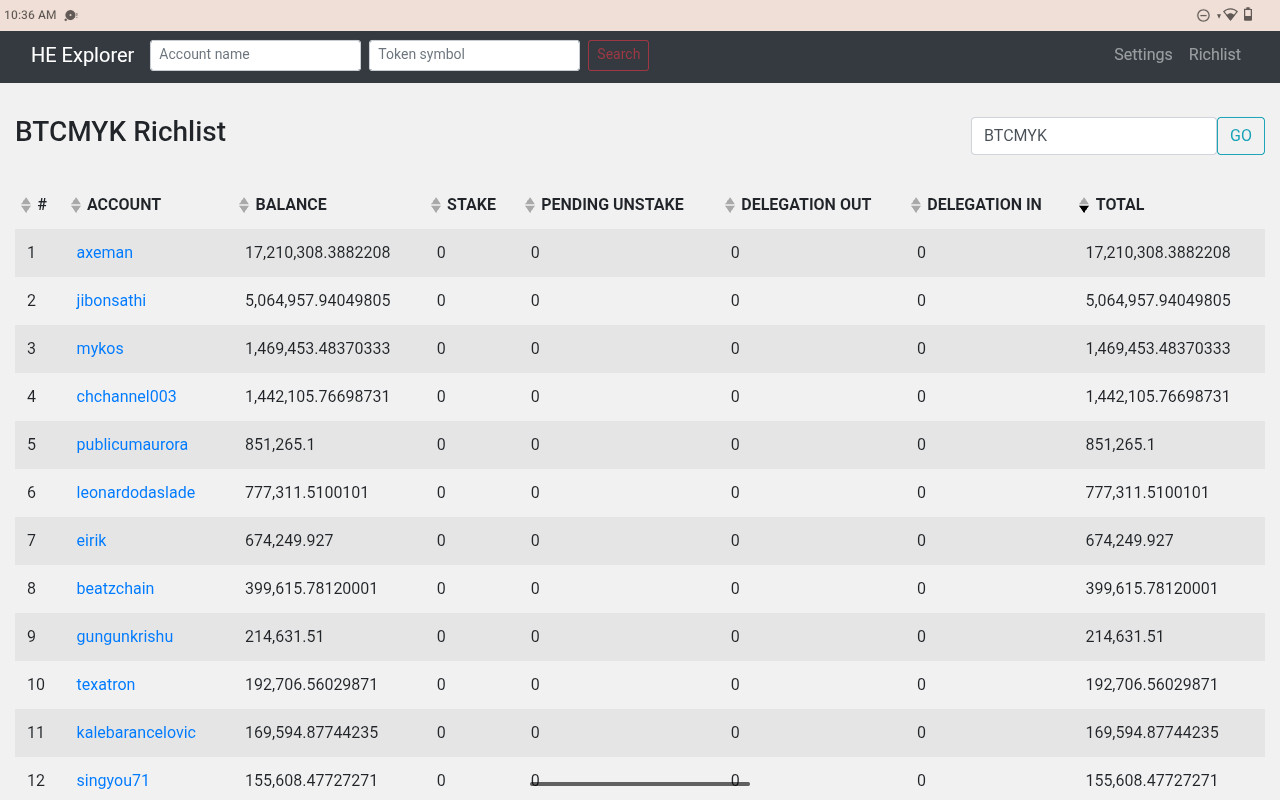Click the sort icon next to ACCOUNT header

tap(76, 205)
